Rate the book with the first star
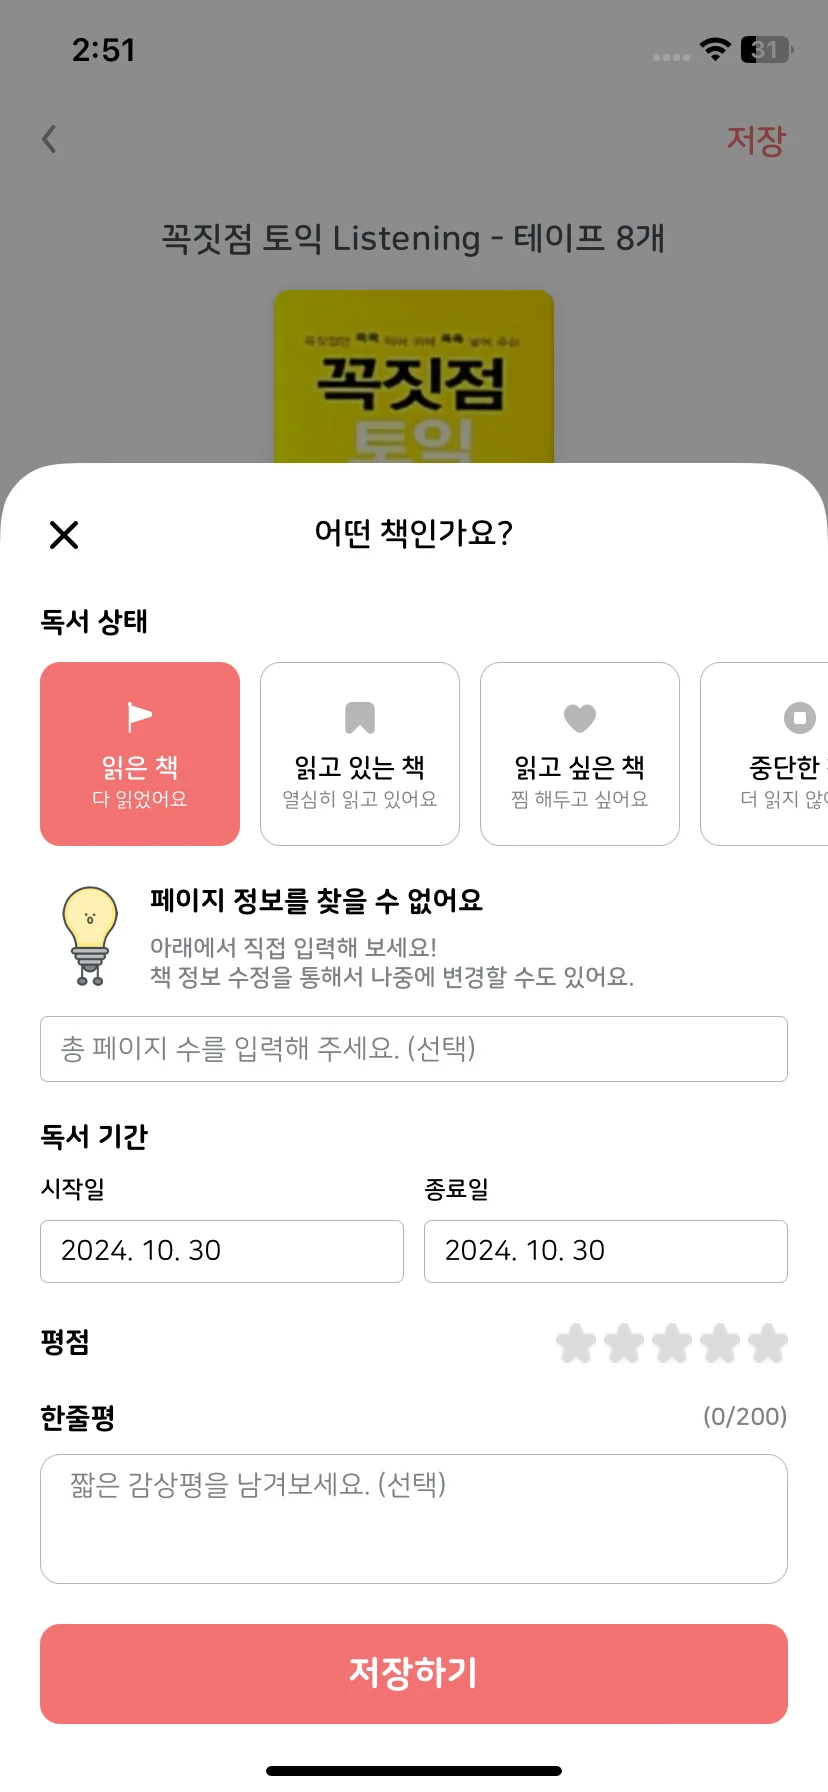Image resolution: width=828 pixels, height=1792 pixels. [576, 1343]
